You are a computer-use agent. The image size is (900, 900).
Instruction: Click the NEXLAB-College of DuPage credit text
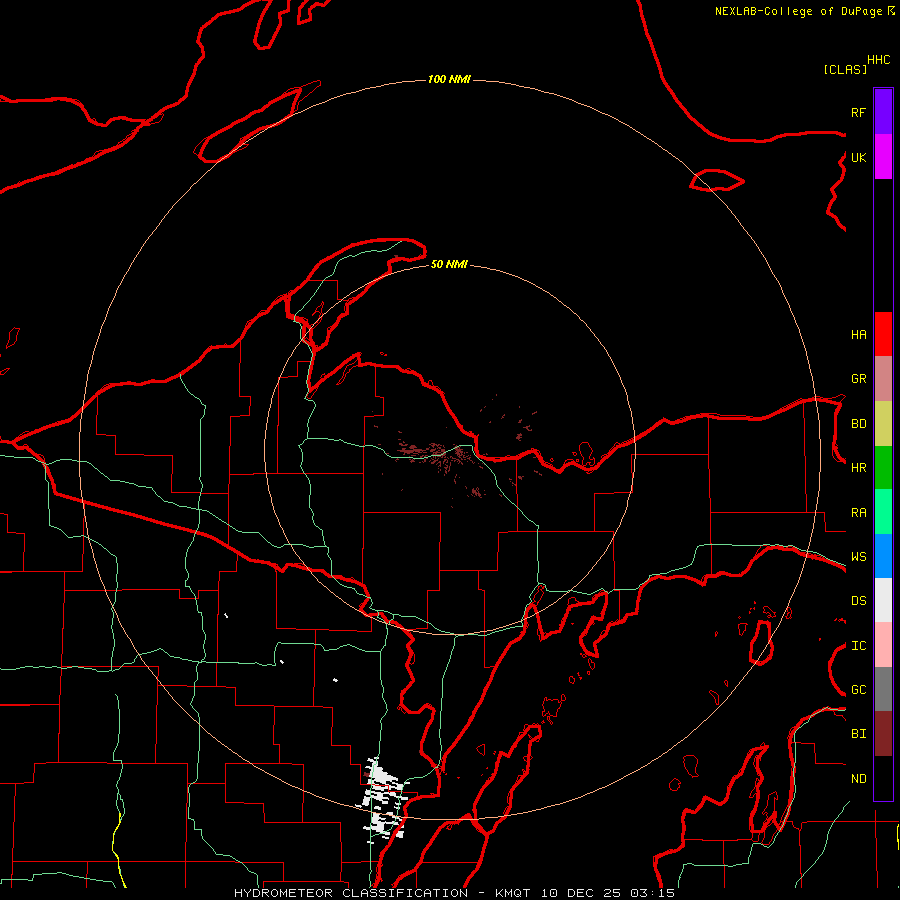click(800, 11)
